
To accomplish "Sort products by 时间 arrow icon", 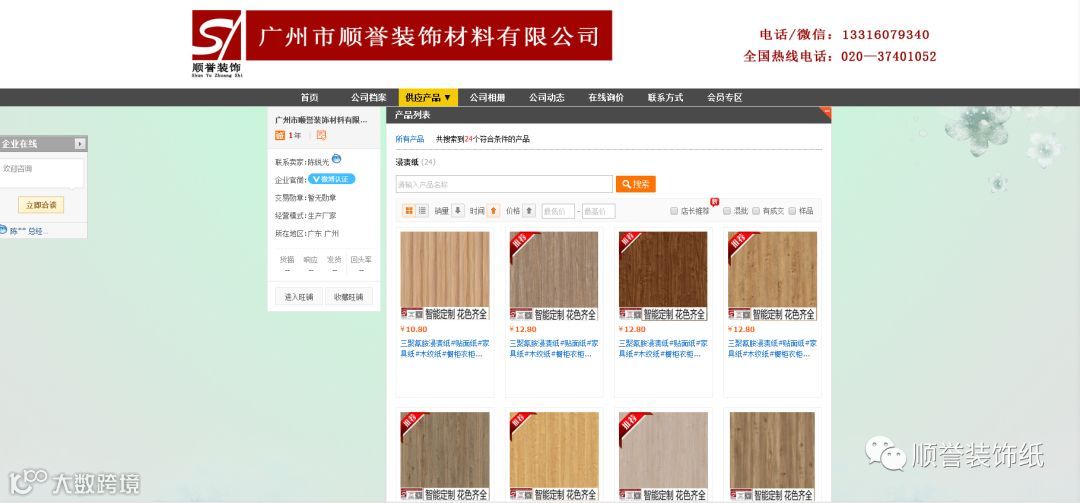I will coord(493,211).
